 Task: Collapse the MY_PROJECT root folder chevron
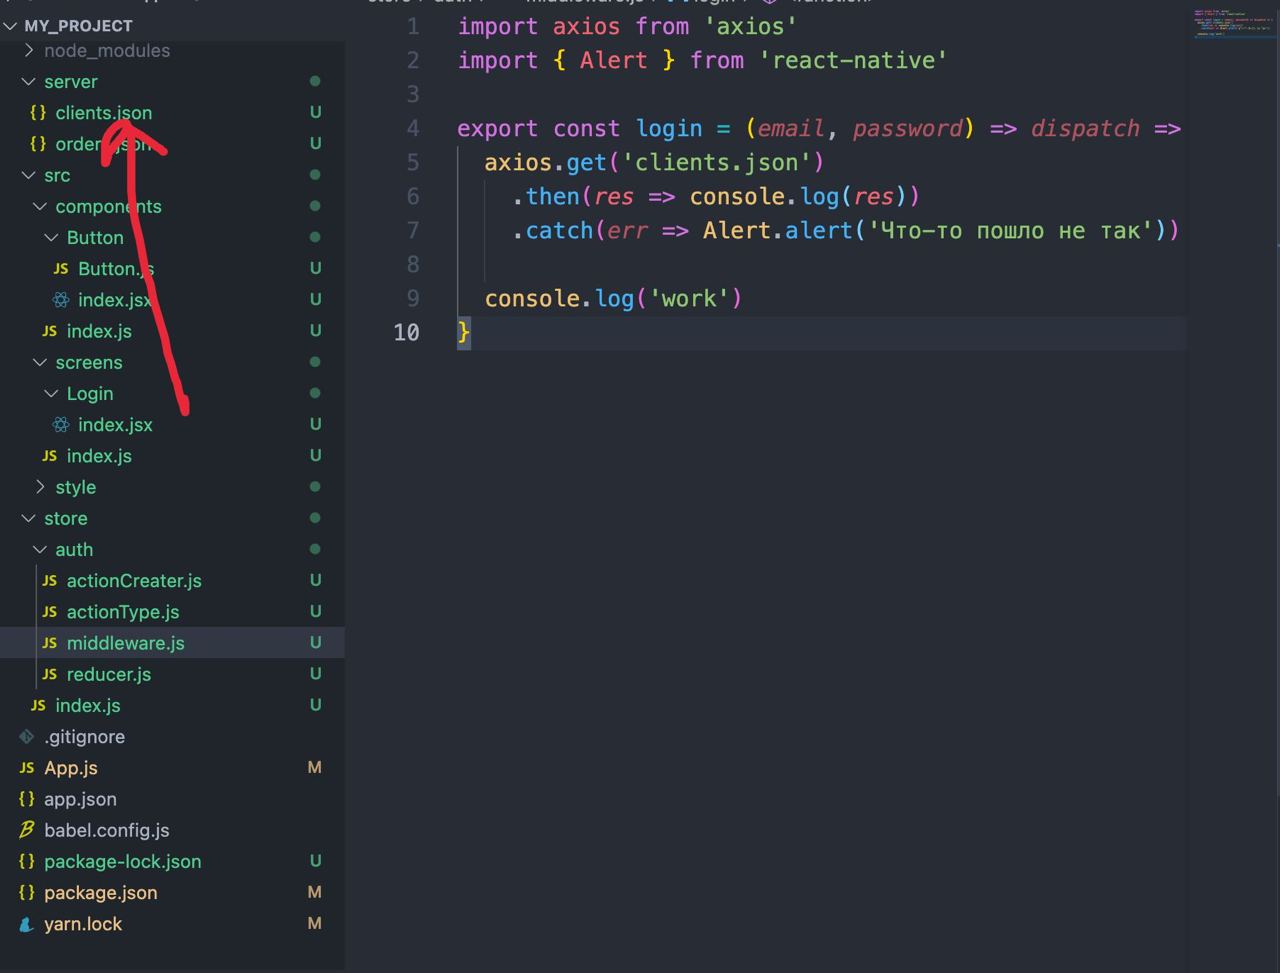tap(10, 26)
